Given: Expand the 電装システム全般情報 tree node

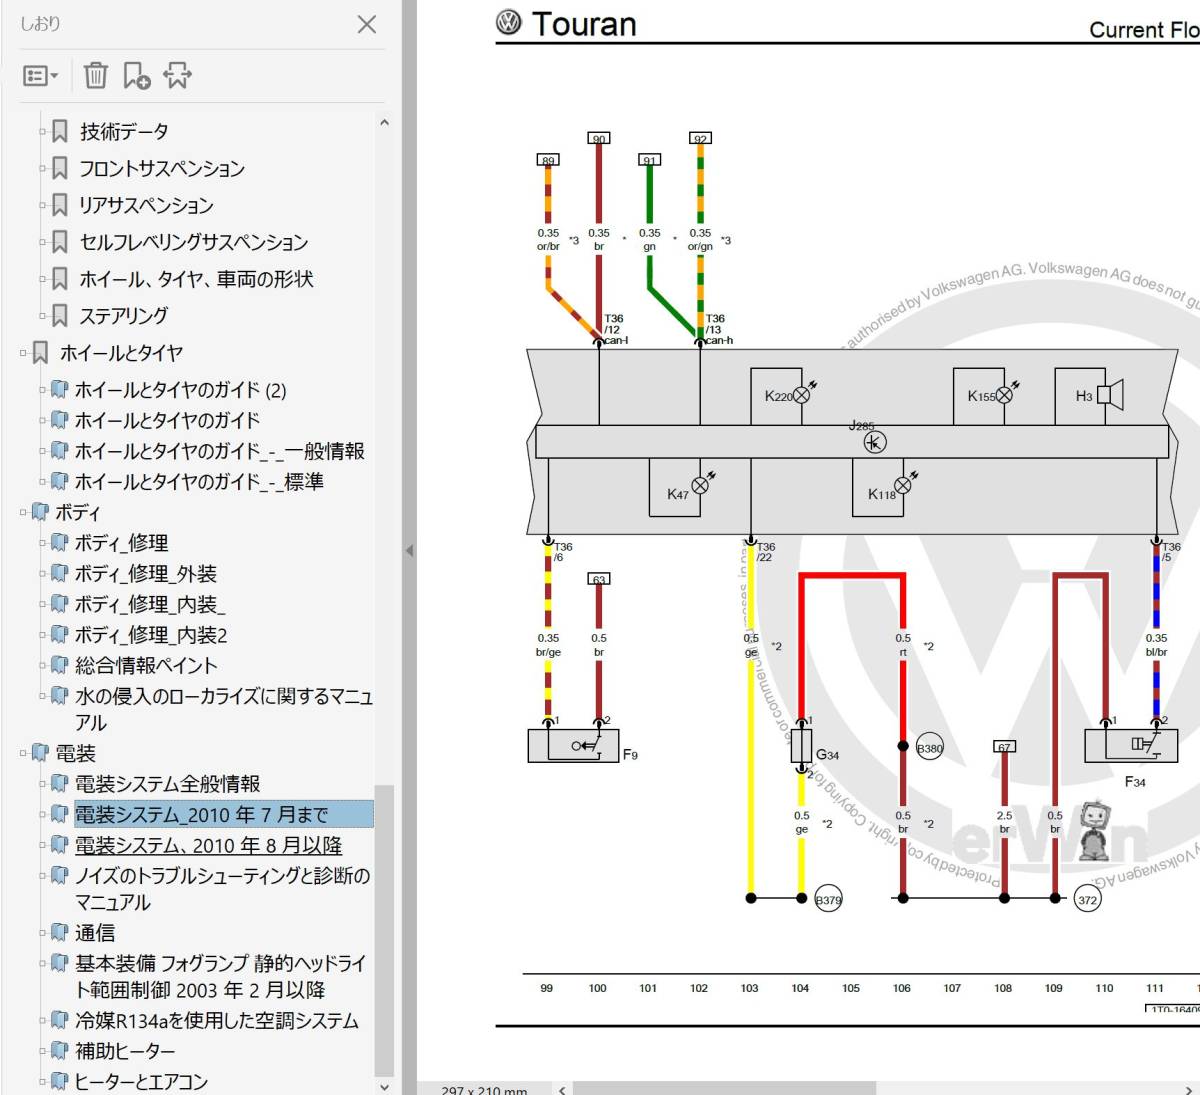Looking at the screenshot, I should (x=43, y=784).
